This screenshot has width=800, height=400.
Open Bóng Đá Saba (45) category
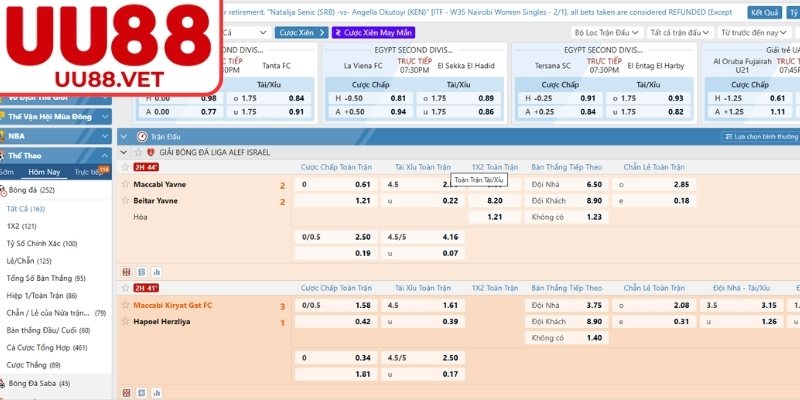[40, 383]
